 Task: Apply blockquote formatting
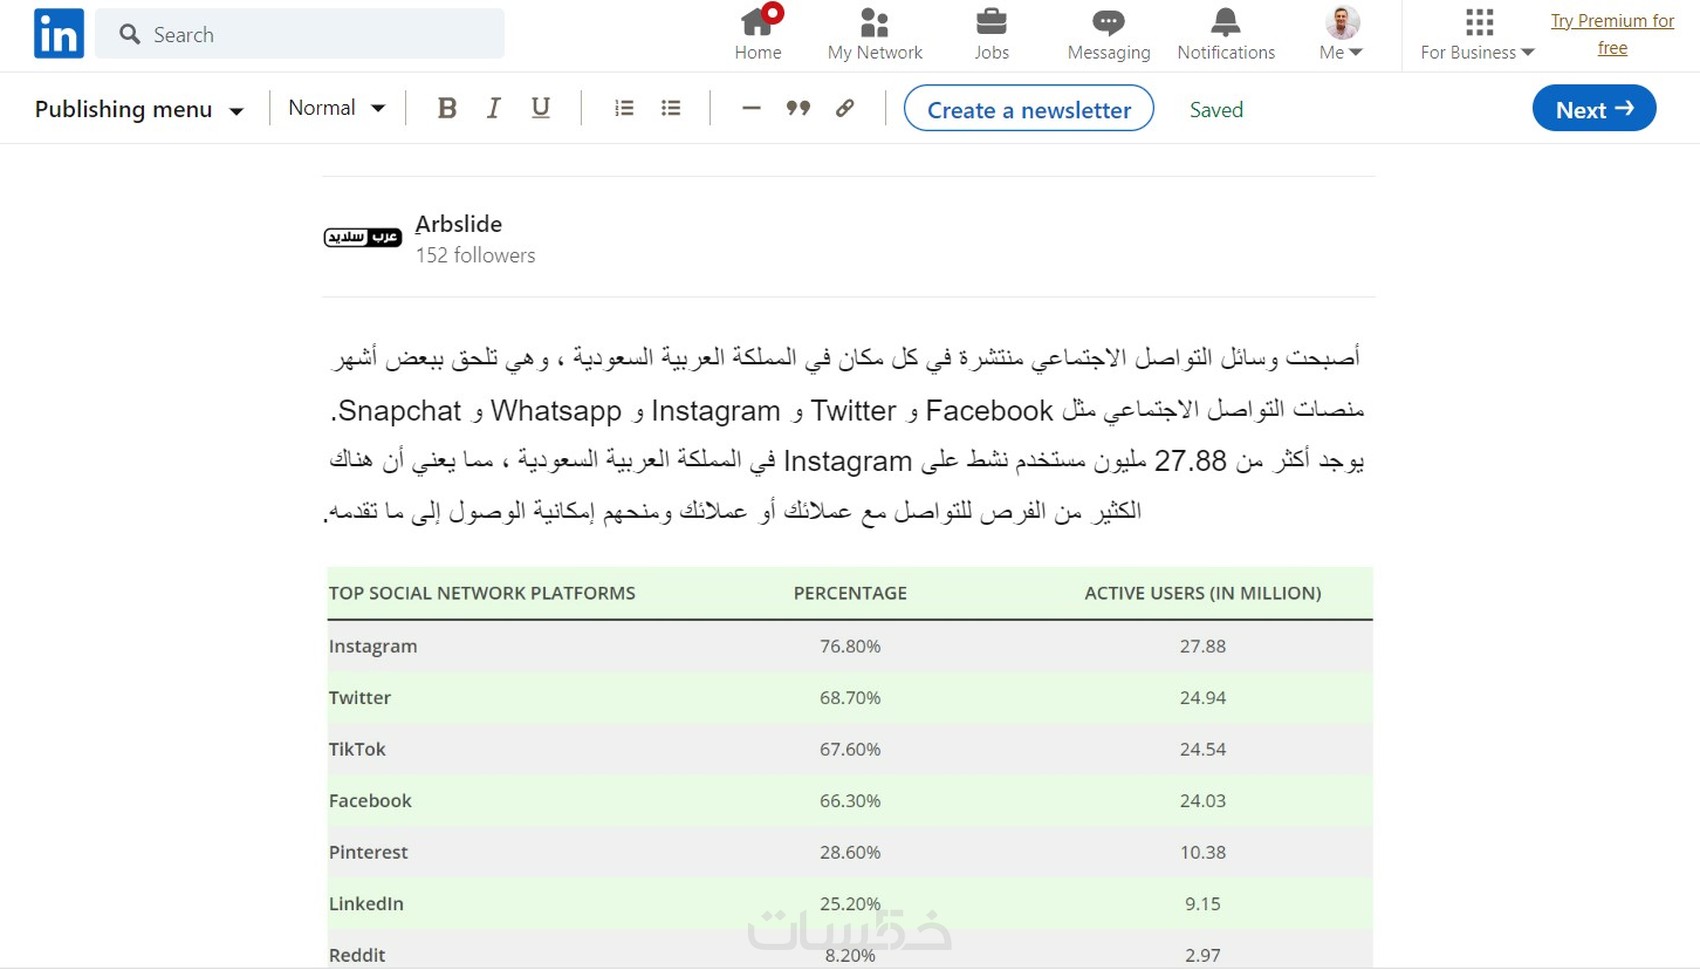[x=798, y=108]
